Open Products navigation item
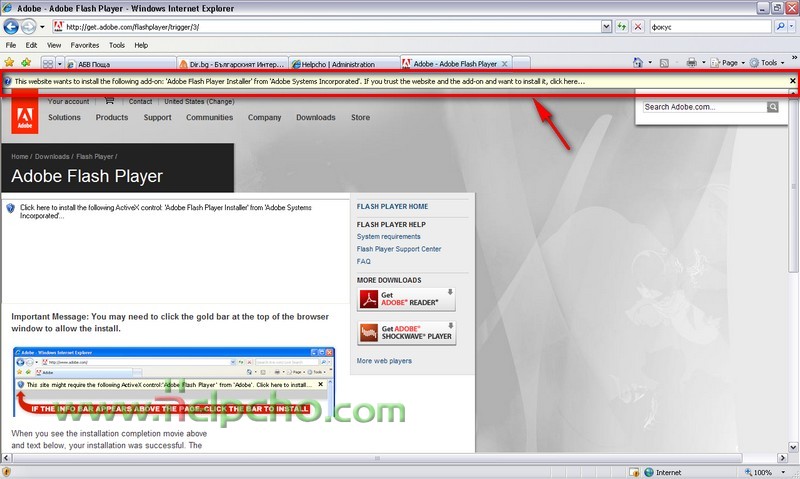Viewport: 800px width, 479px height. [112, 117]
